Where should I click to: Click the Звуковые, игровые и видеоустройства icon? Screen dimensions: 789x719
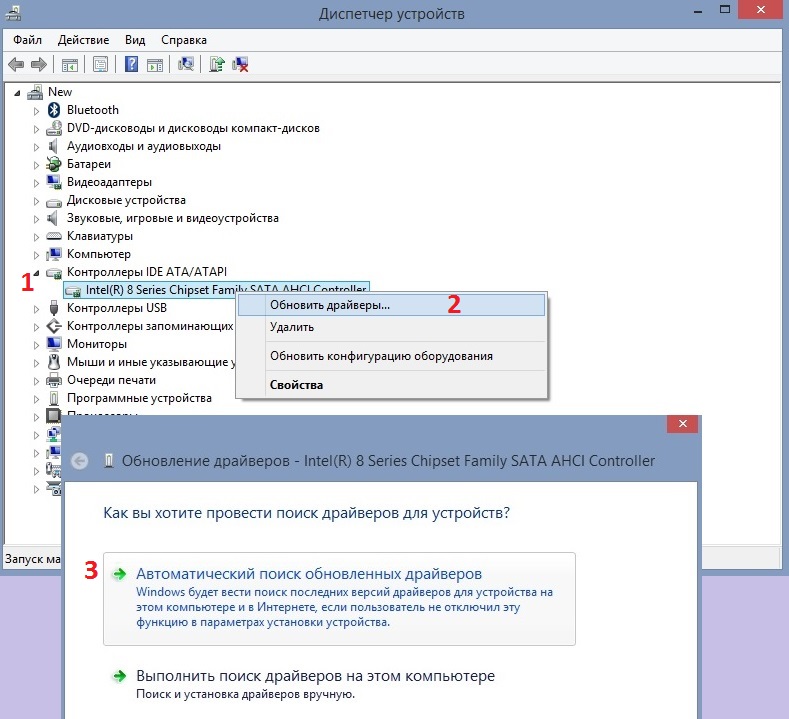click(x=53, y=218)
